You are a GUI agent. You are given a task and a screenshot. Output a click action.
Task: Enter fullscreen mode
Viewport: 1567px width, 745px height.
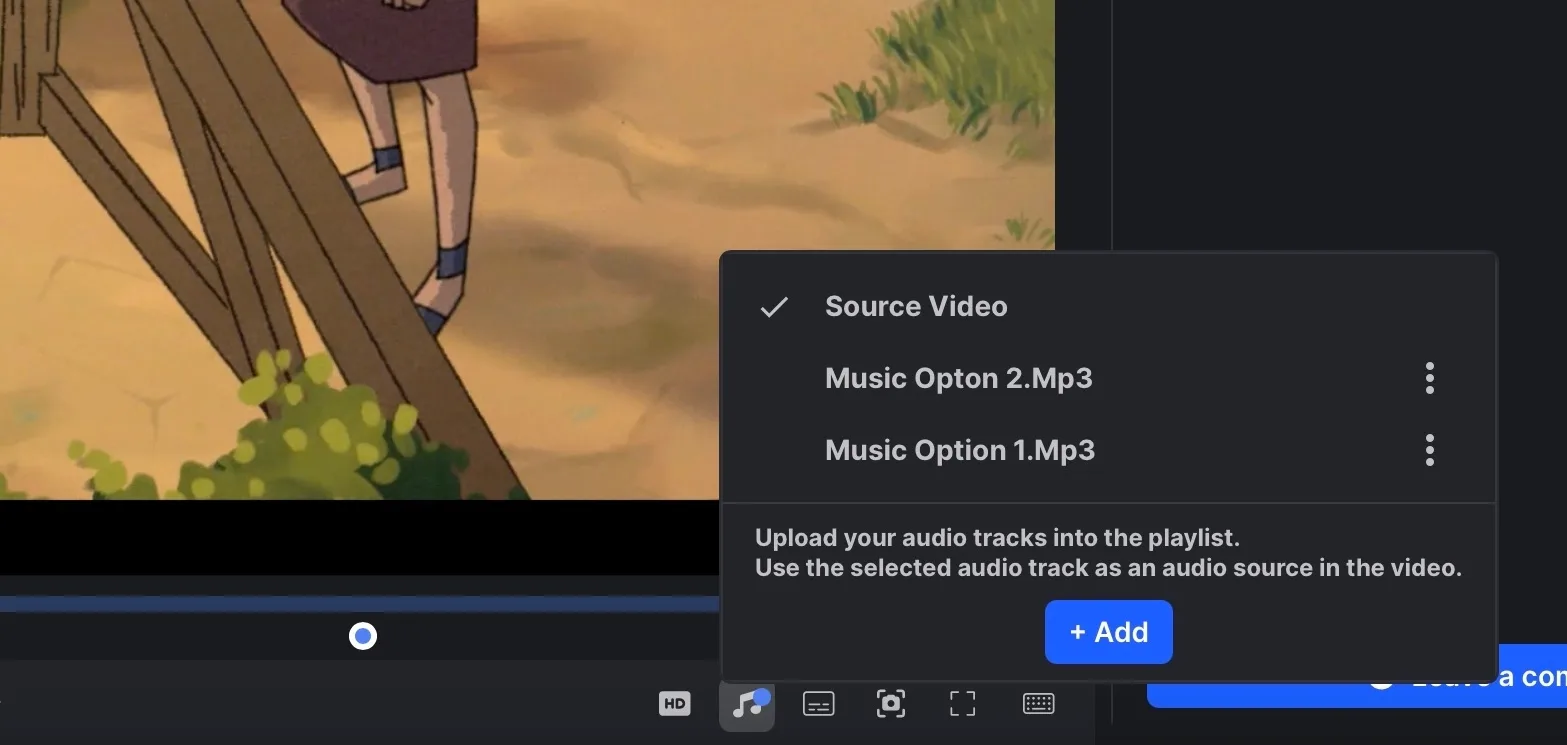tap(962, 703)
